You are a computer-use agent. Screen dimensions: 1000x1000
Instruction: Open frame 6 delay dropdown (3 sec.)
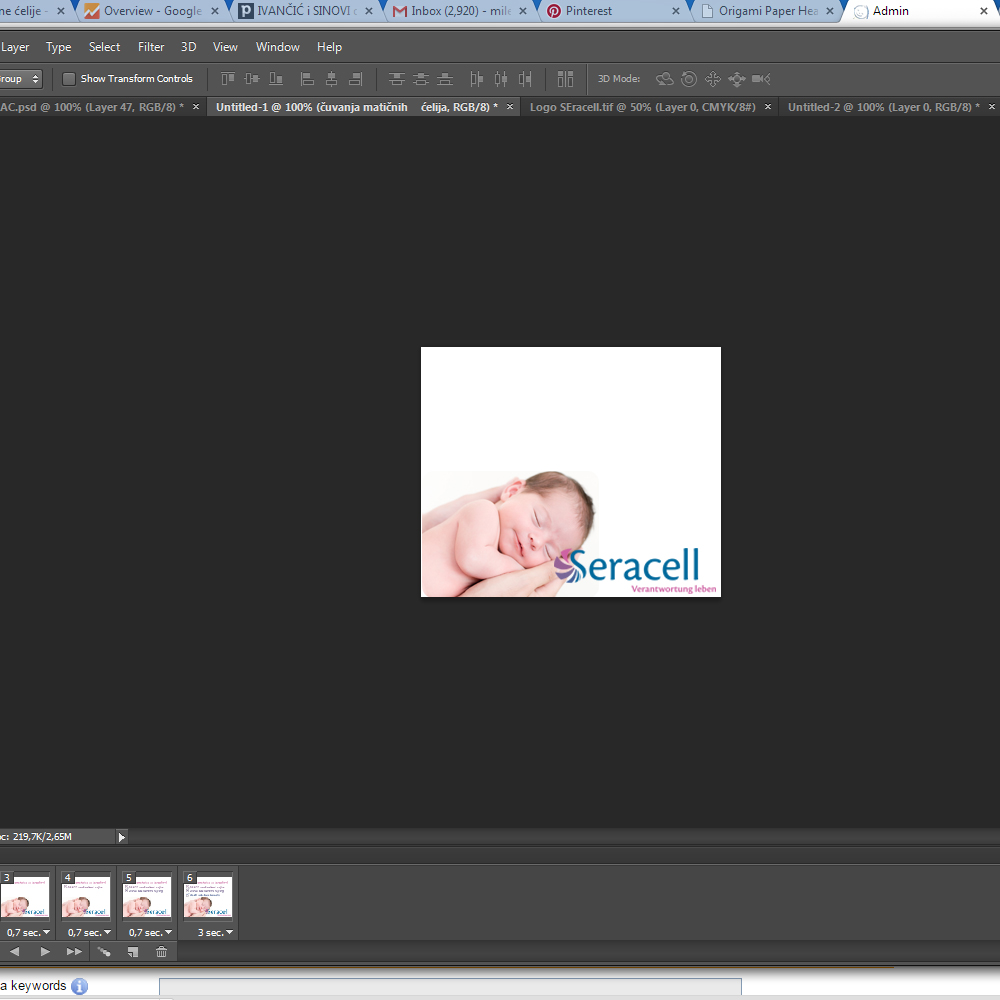(x=216, y=932)
